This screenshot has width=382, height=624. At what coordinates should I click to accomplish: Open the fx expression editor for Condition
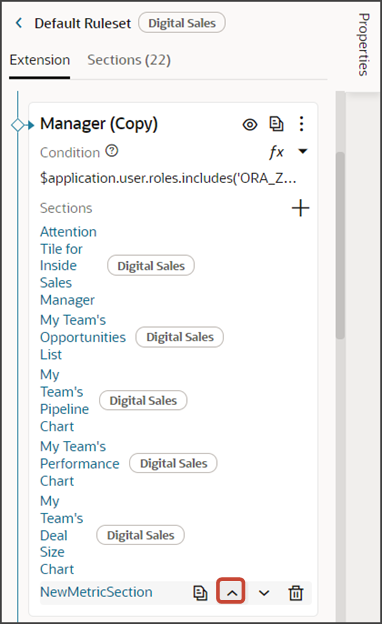(276, 152)
